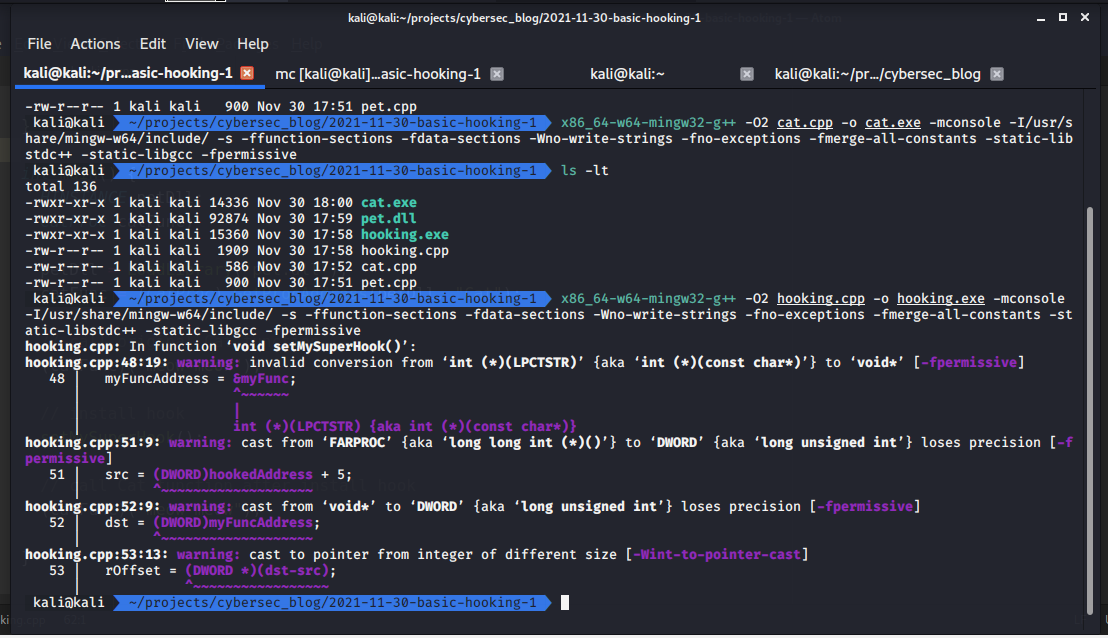Open the Actions menu
The image size is (1108, 638).
click(x=95, y=44)
